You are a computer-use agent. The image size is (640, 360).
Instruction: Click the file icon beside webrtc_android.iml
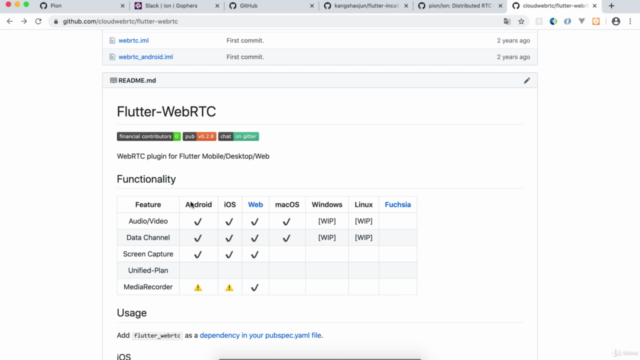[x=112, y=57]
